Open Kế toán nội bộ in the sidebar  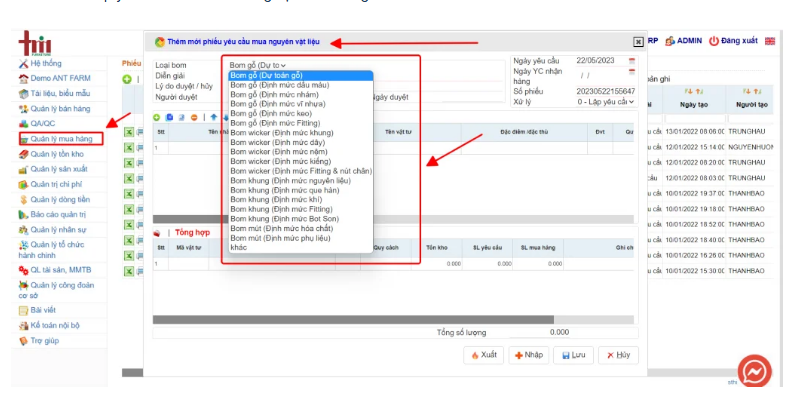(55, 325)
